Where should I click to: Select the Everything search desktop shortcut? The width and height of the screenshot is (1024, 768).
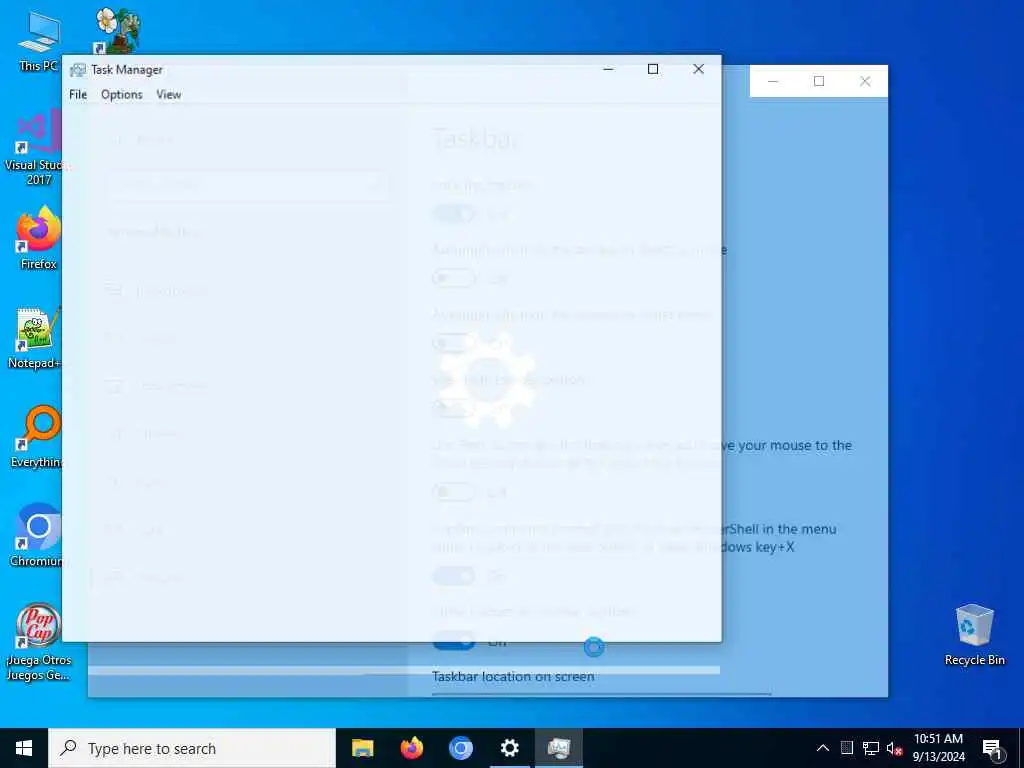pyautogui.click(x=38, y=437)
